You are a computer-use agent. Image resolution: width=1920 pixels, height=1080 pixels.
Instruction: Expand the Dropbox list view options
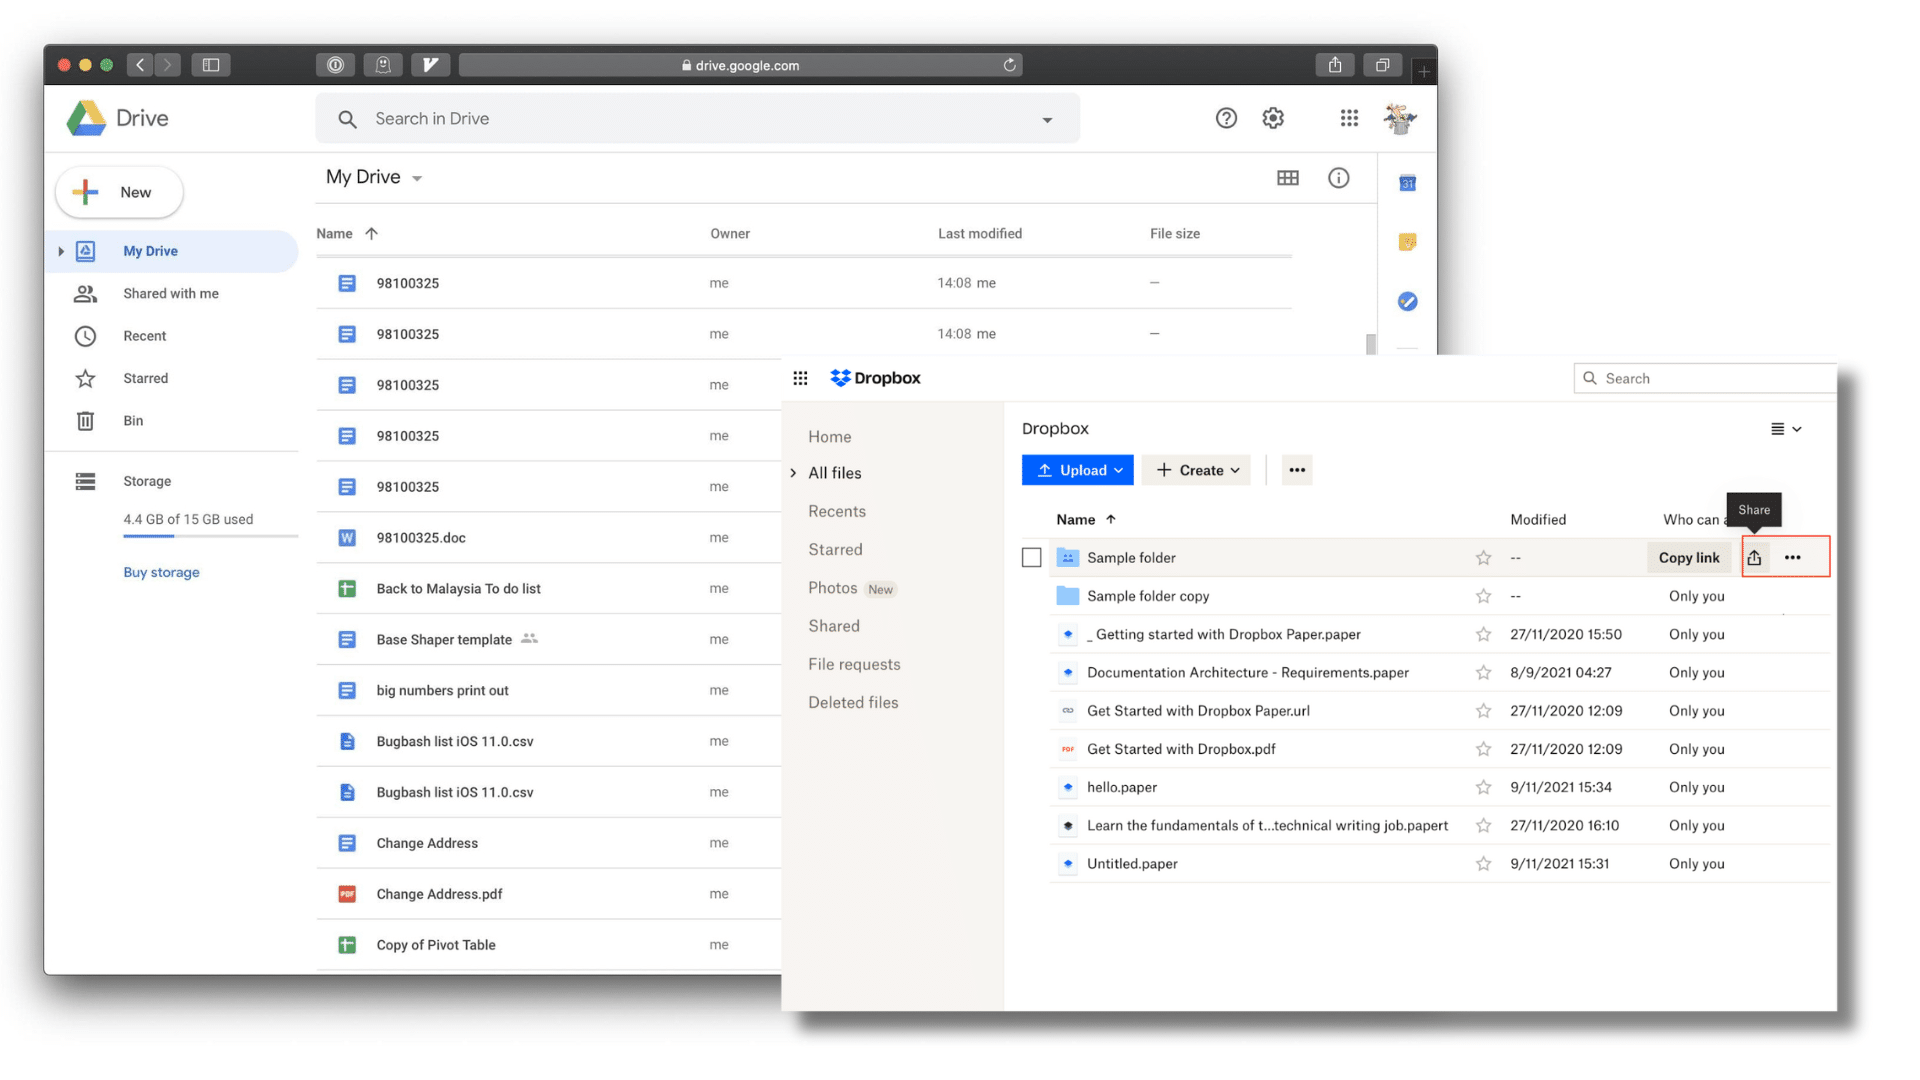1787,427
